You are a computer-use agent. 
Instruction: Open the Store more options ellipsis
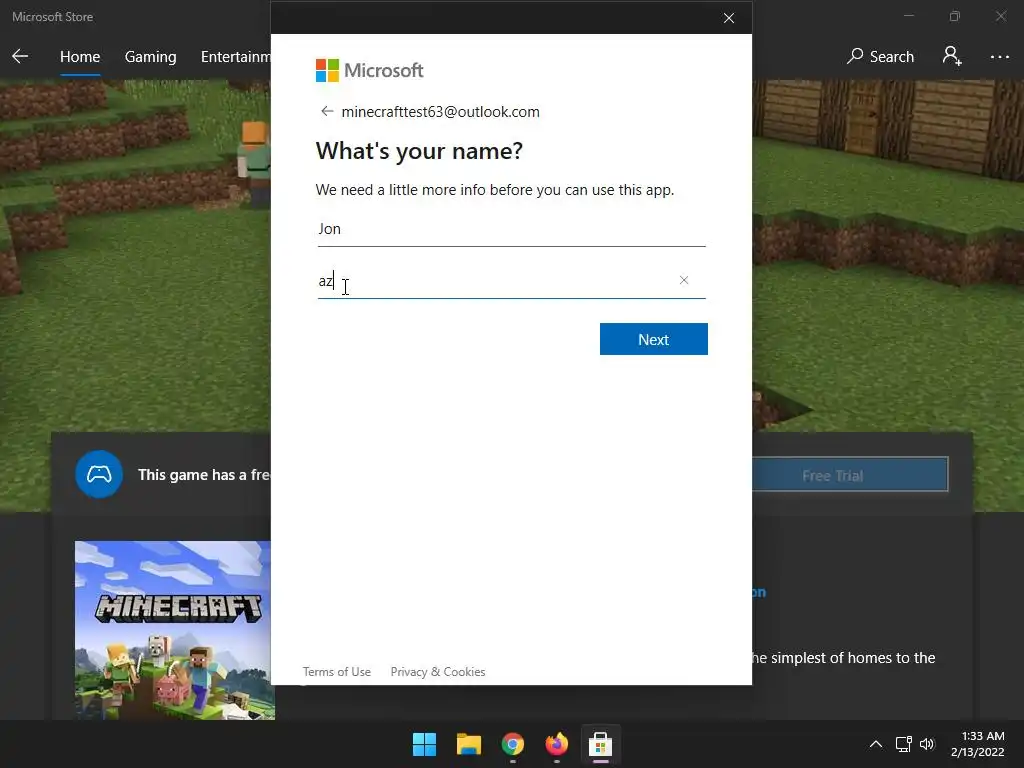pyautogui.click(x=999, y=57)
